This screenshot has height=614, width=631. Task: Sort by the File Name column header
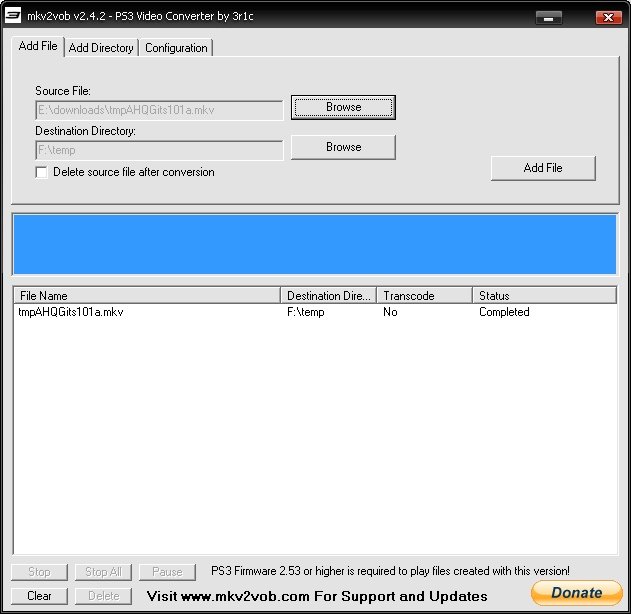[x=147, y=296]
